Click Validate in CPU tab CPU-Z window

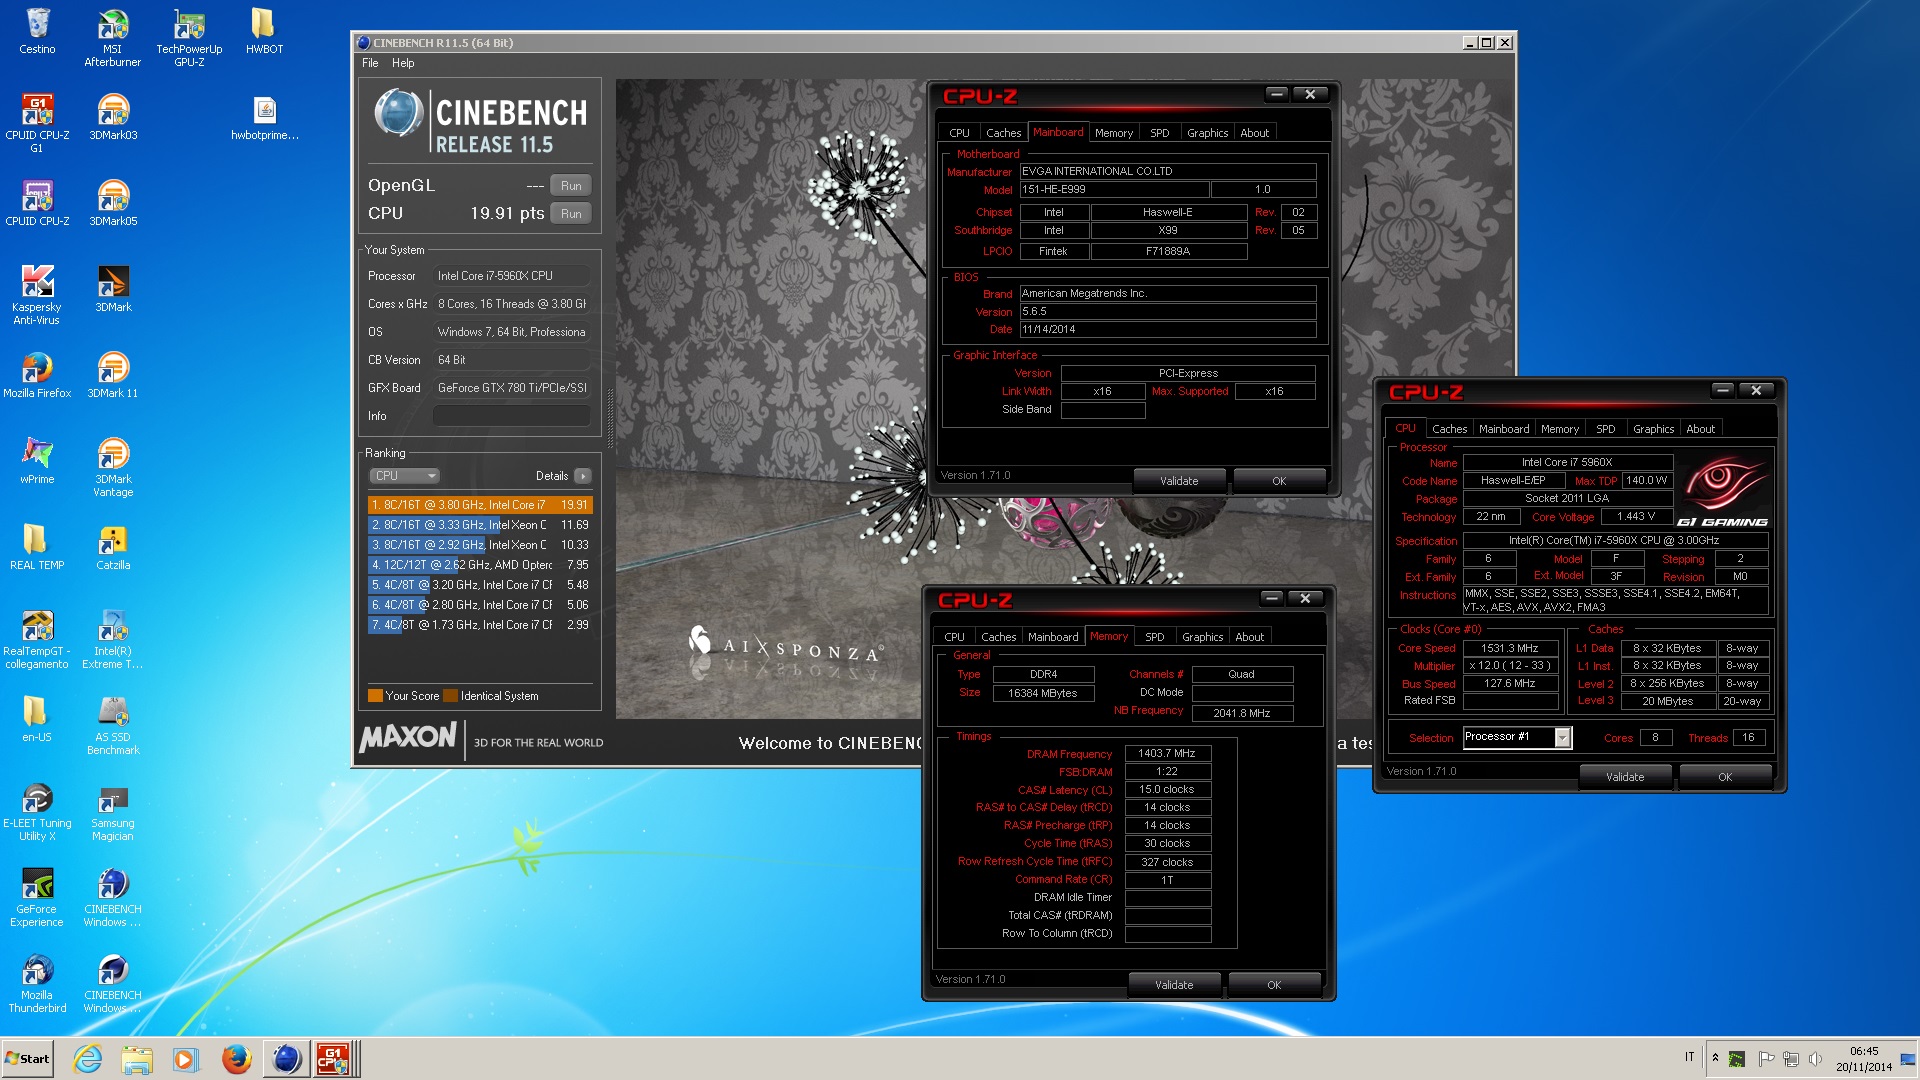[x=1625, y=777]
